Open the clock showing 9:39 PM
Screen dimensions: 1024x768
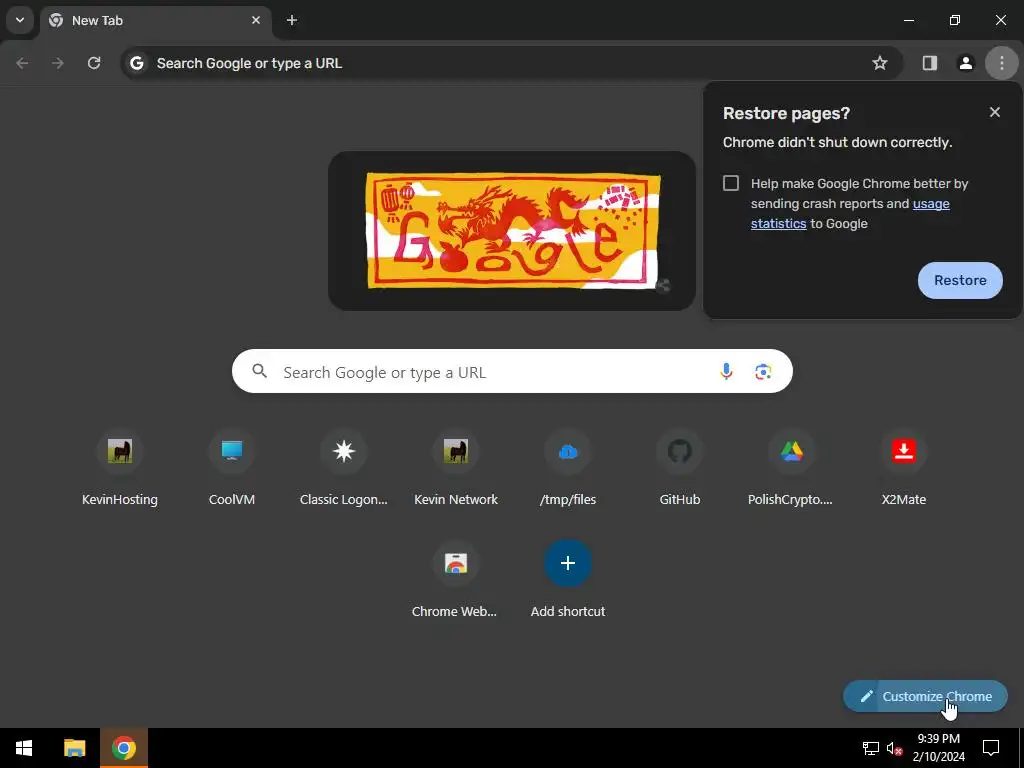pyautogui.click(x=938, y=748)
